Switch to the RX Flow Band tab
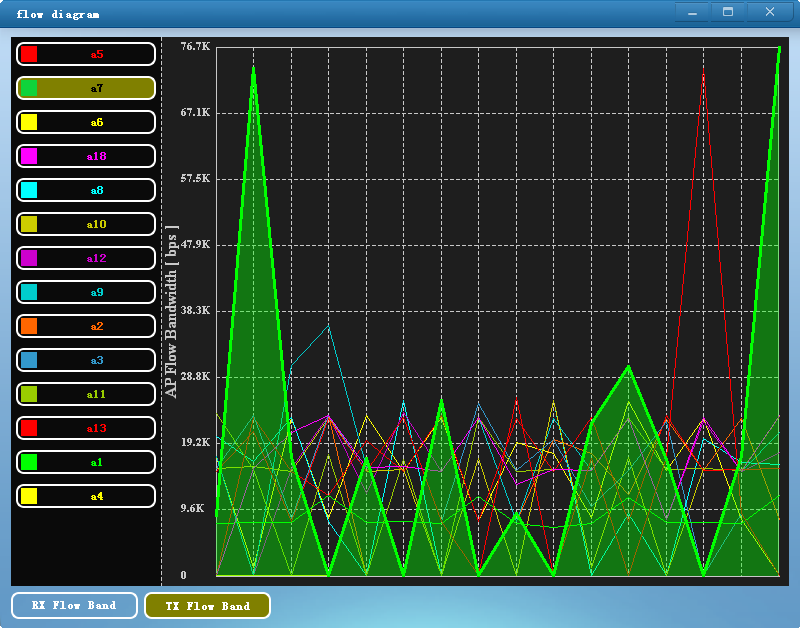Screen dimensions: 800x628 pyautogui.click(x=74, y=606)
